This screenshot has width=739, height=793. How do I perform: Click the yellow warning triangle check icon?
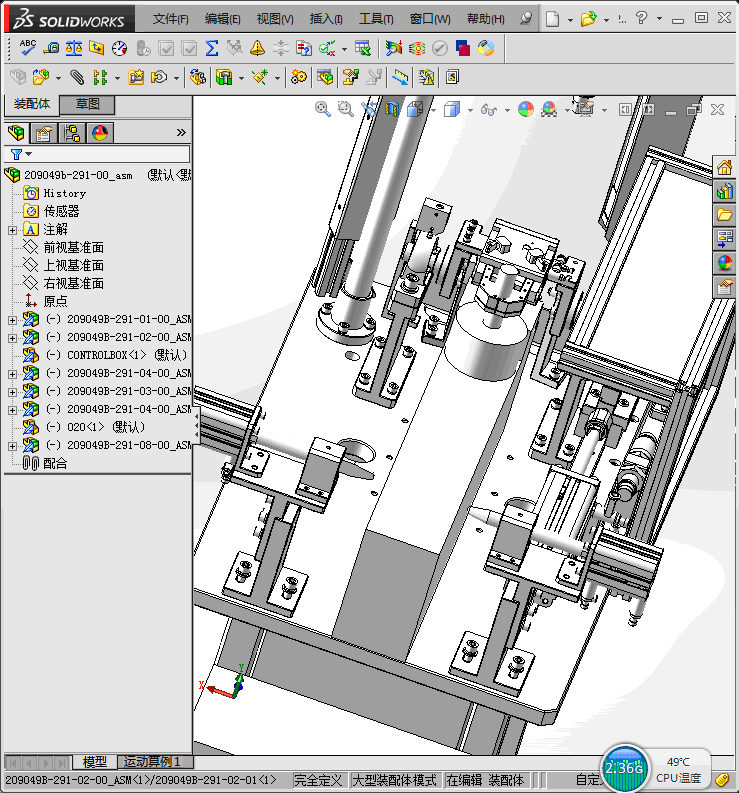coord(257,48)
